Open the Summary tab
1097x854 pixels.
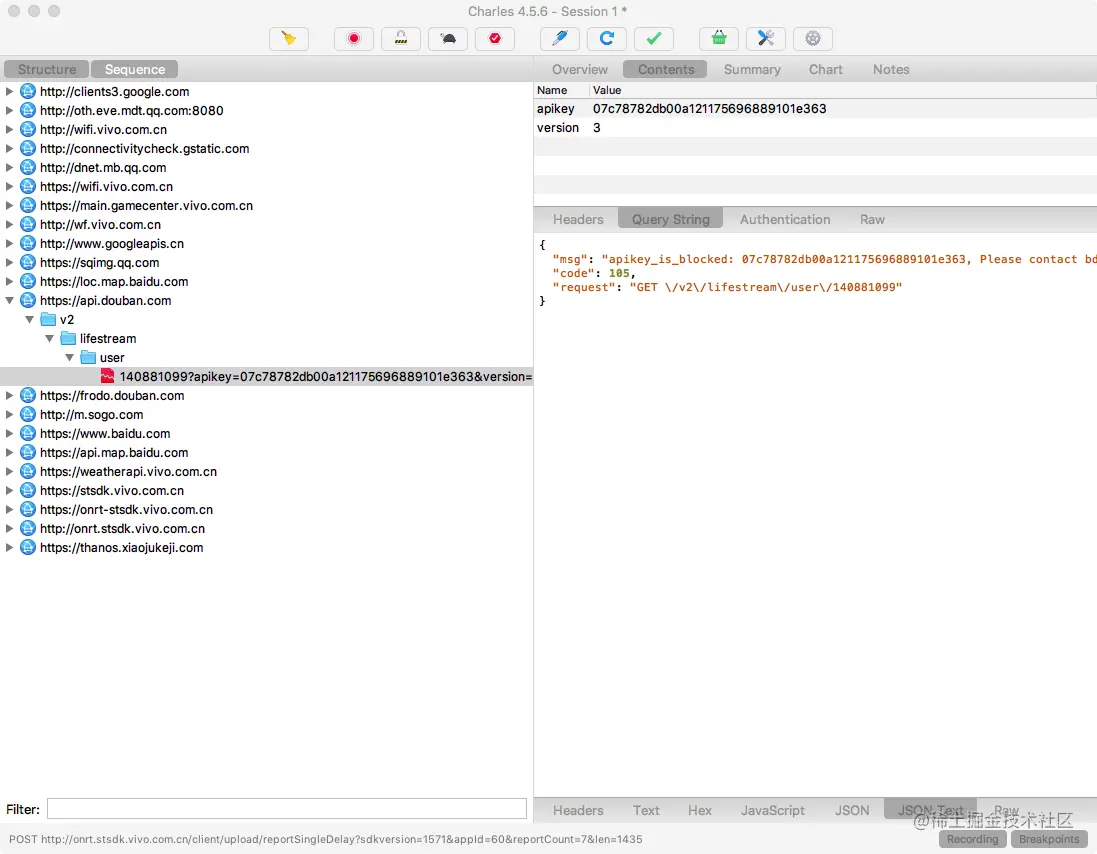(x=752, y=69)
